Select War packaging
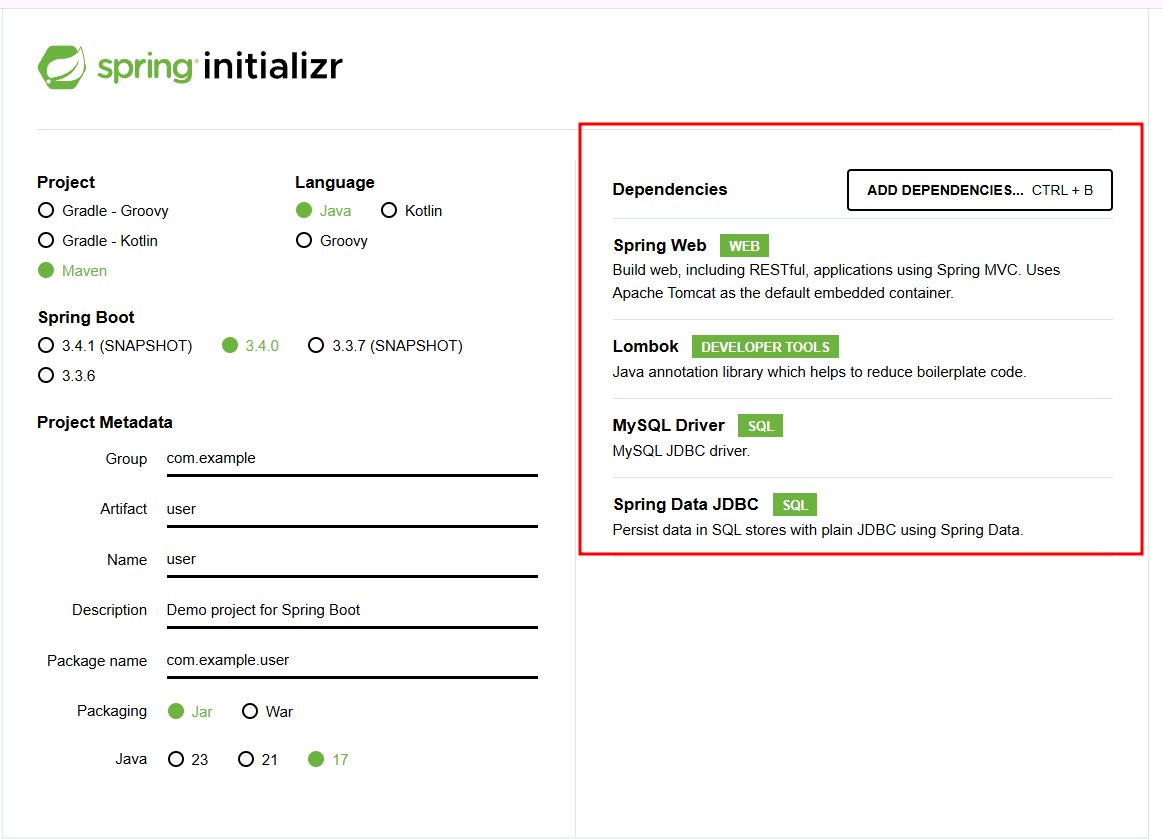The image size is (1163, 839). [x=268, y=711]
